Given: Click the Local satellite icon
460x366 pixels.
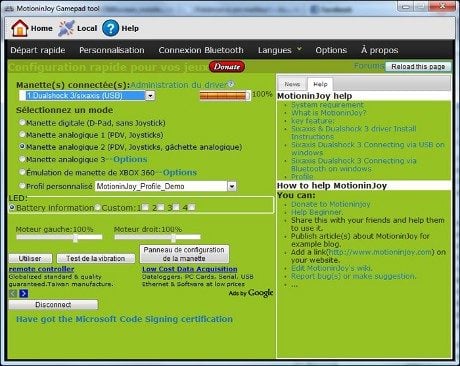Looking at the screenshot, I should pyautogui.click(x=66, y=28).
